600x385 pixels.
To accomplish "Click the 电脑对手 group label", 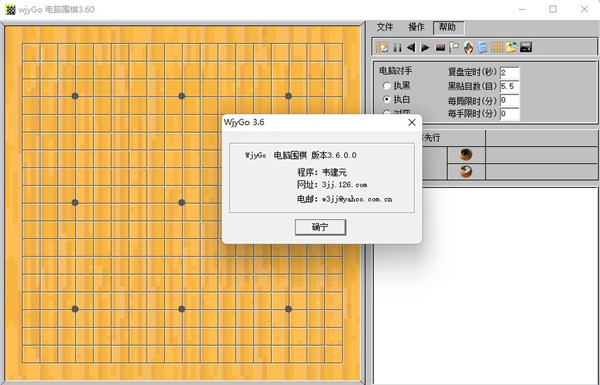I will (395, 71).
